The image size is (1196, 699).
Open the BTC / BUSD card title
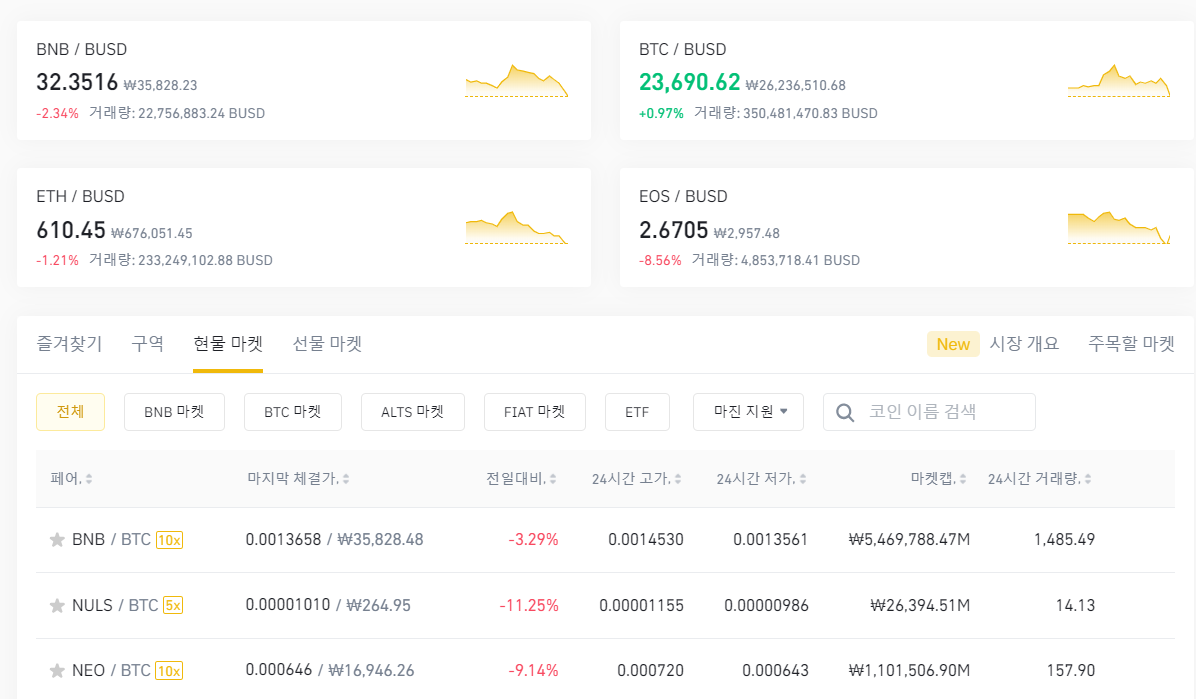(x=683, y=50)
